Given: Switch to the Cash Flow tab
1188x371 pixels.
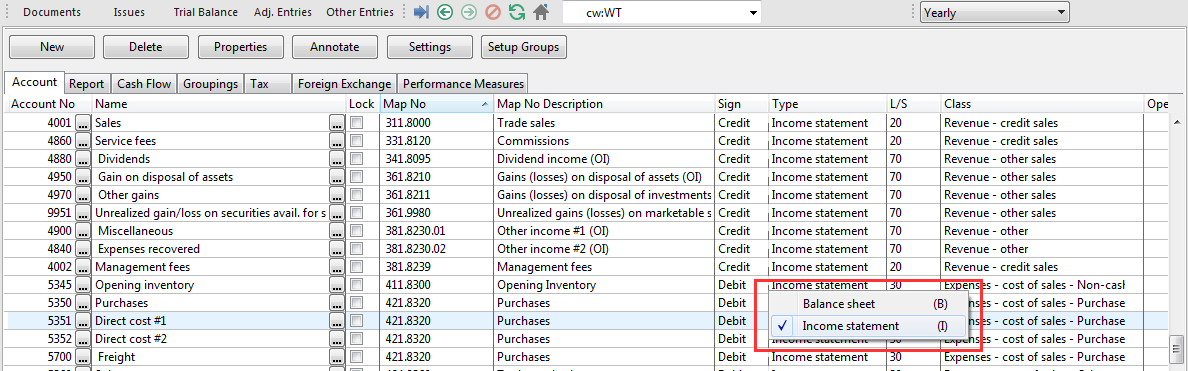Looking at the screenshot, I should (143, 84).
